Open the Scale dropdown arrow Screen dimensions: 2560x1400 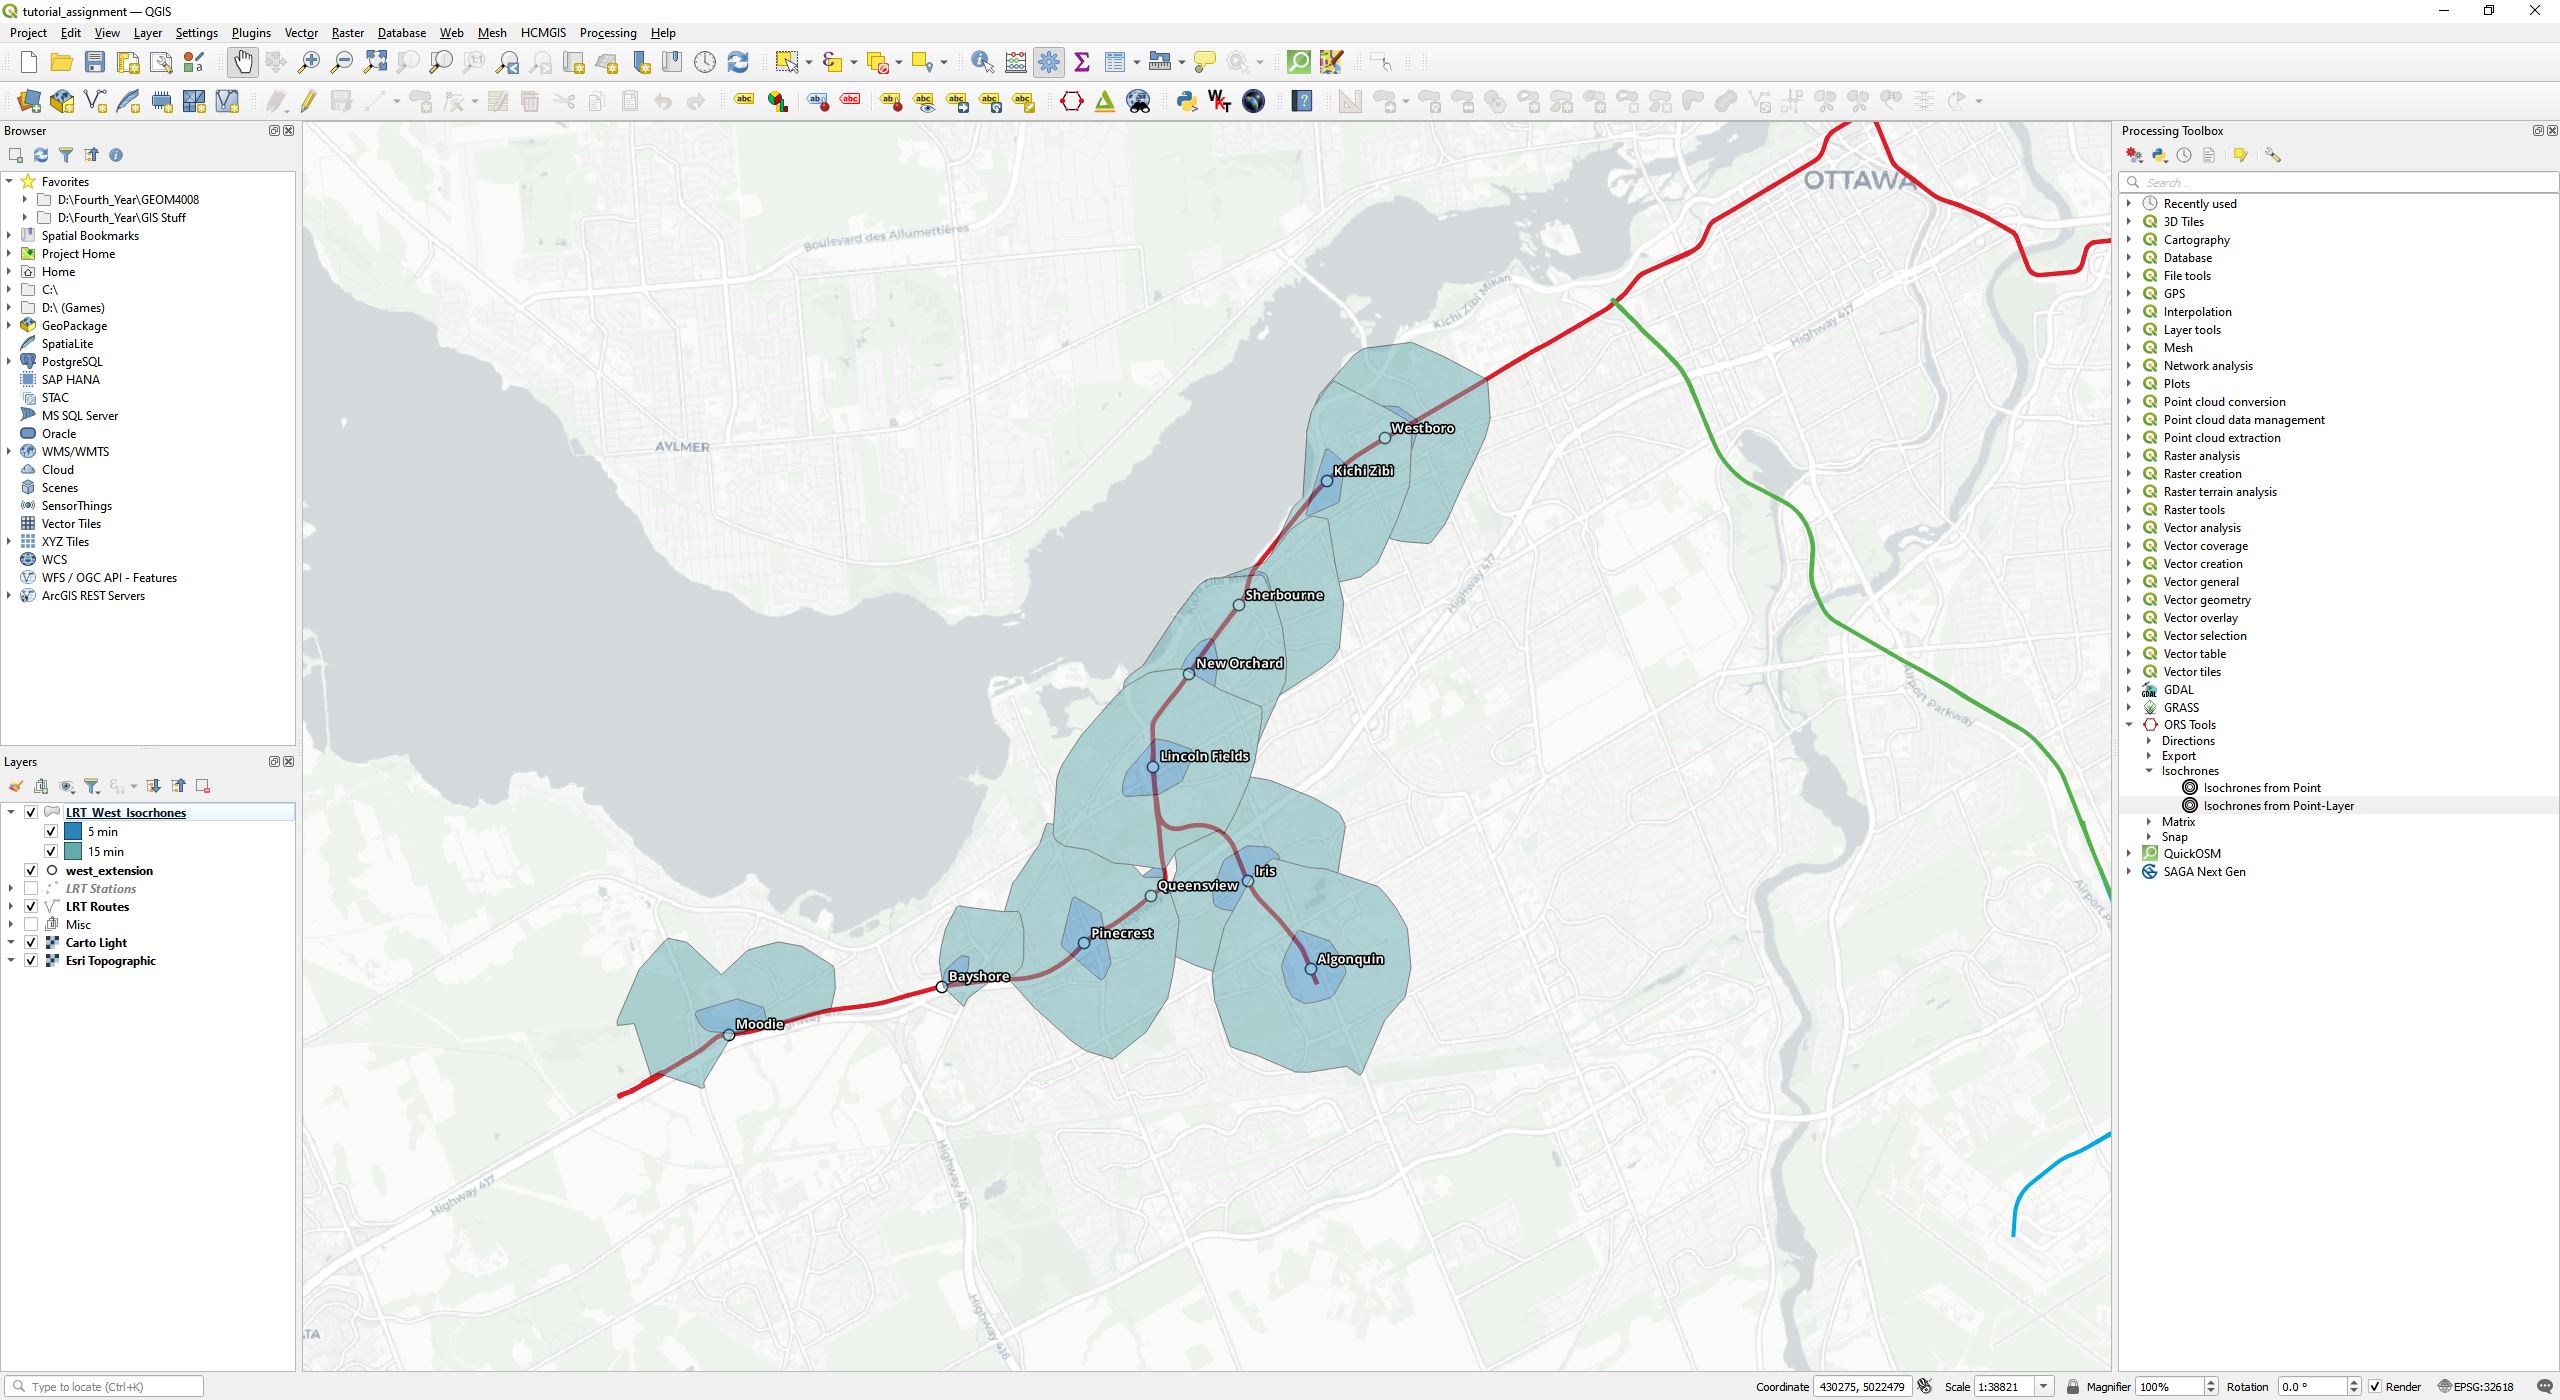2044,1387
